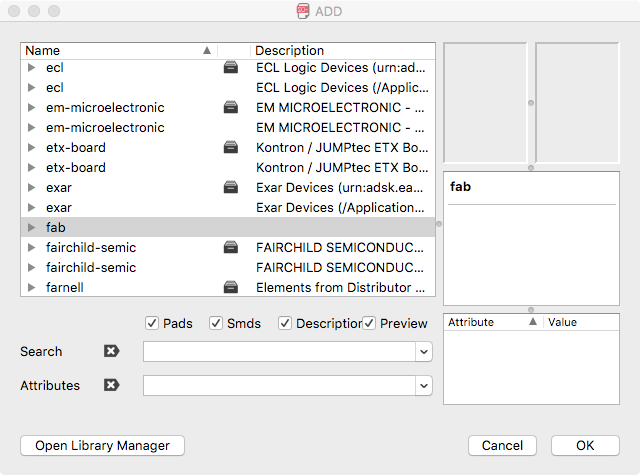Image resolution: width=640 pixels, height=475 pixels.
Task: Click the library icon on em-microelectronic's first row
Action: coord(231,108)
